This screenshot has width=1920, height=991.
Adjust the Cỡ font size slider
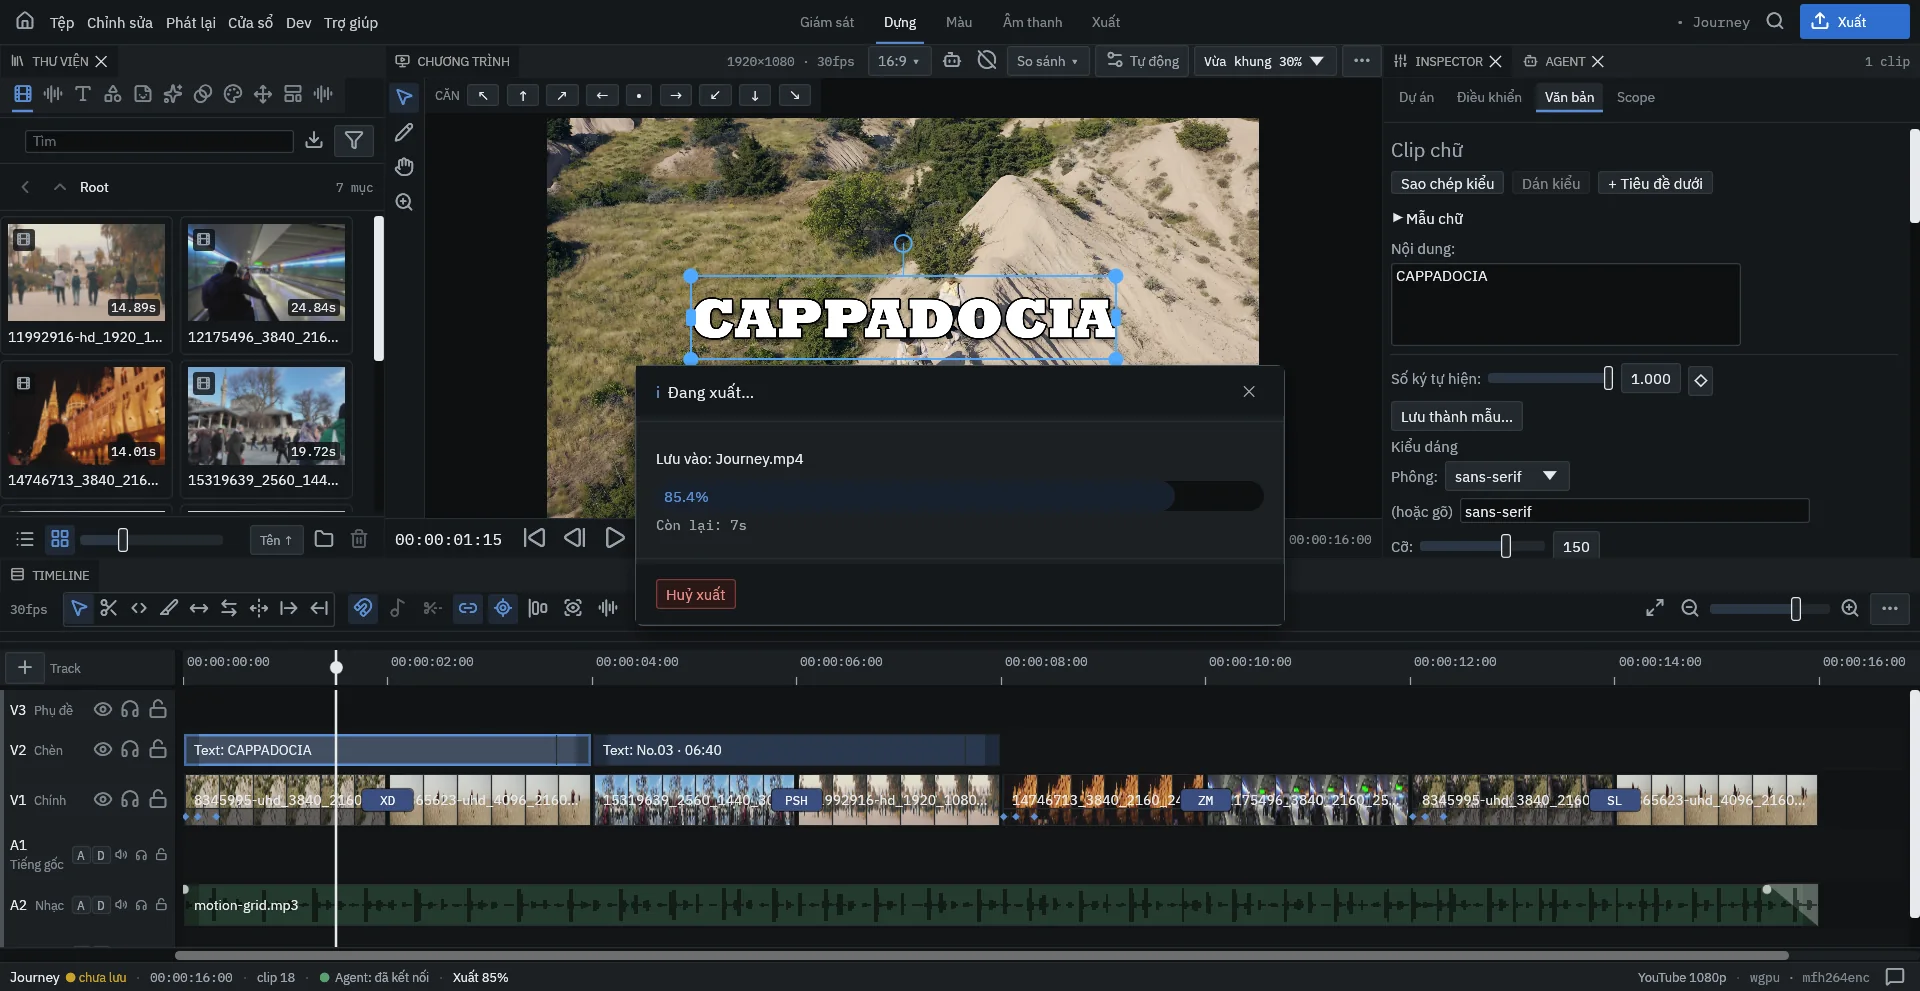point(1482,546)
